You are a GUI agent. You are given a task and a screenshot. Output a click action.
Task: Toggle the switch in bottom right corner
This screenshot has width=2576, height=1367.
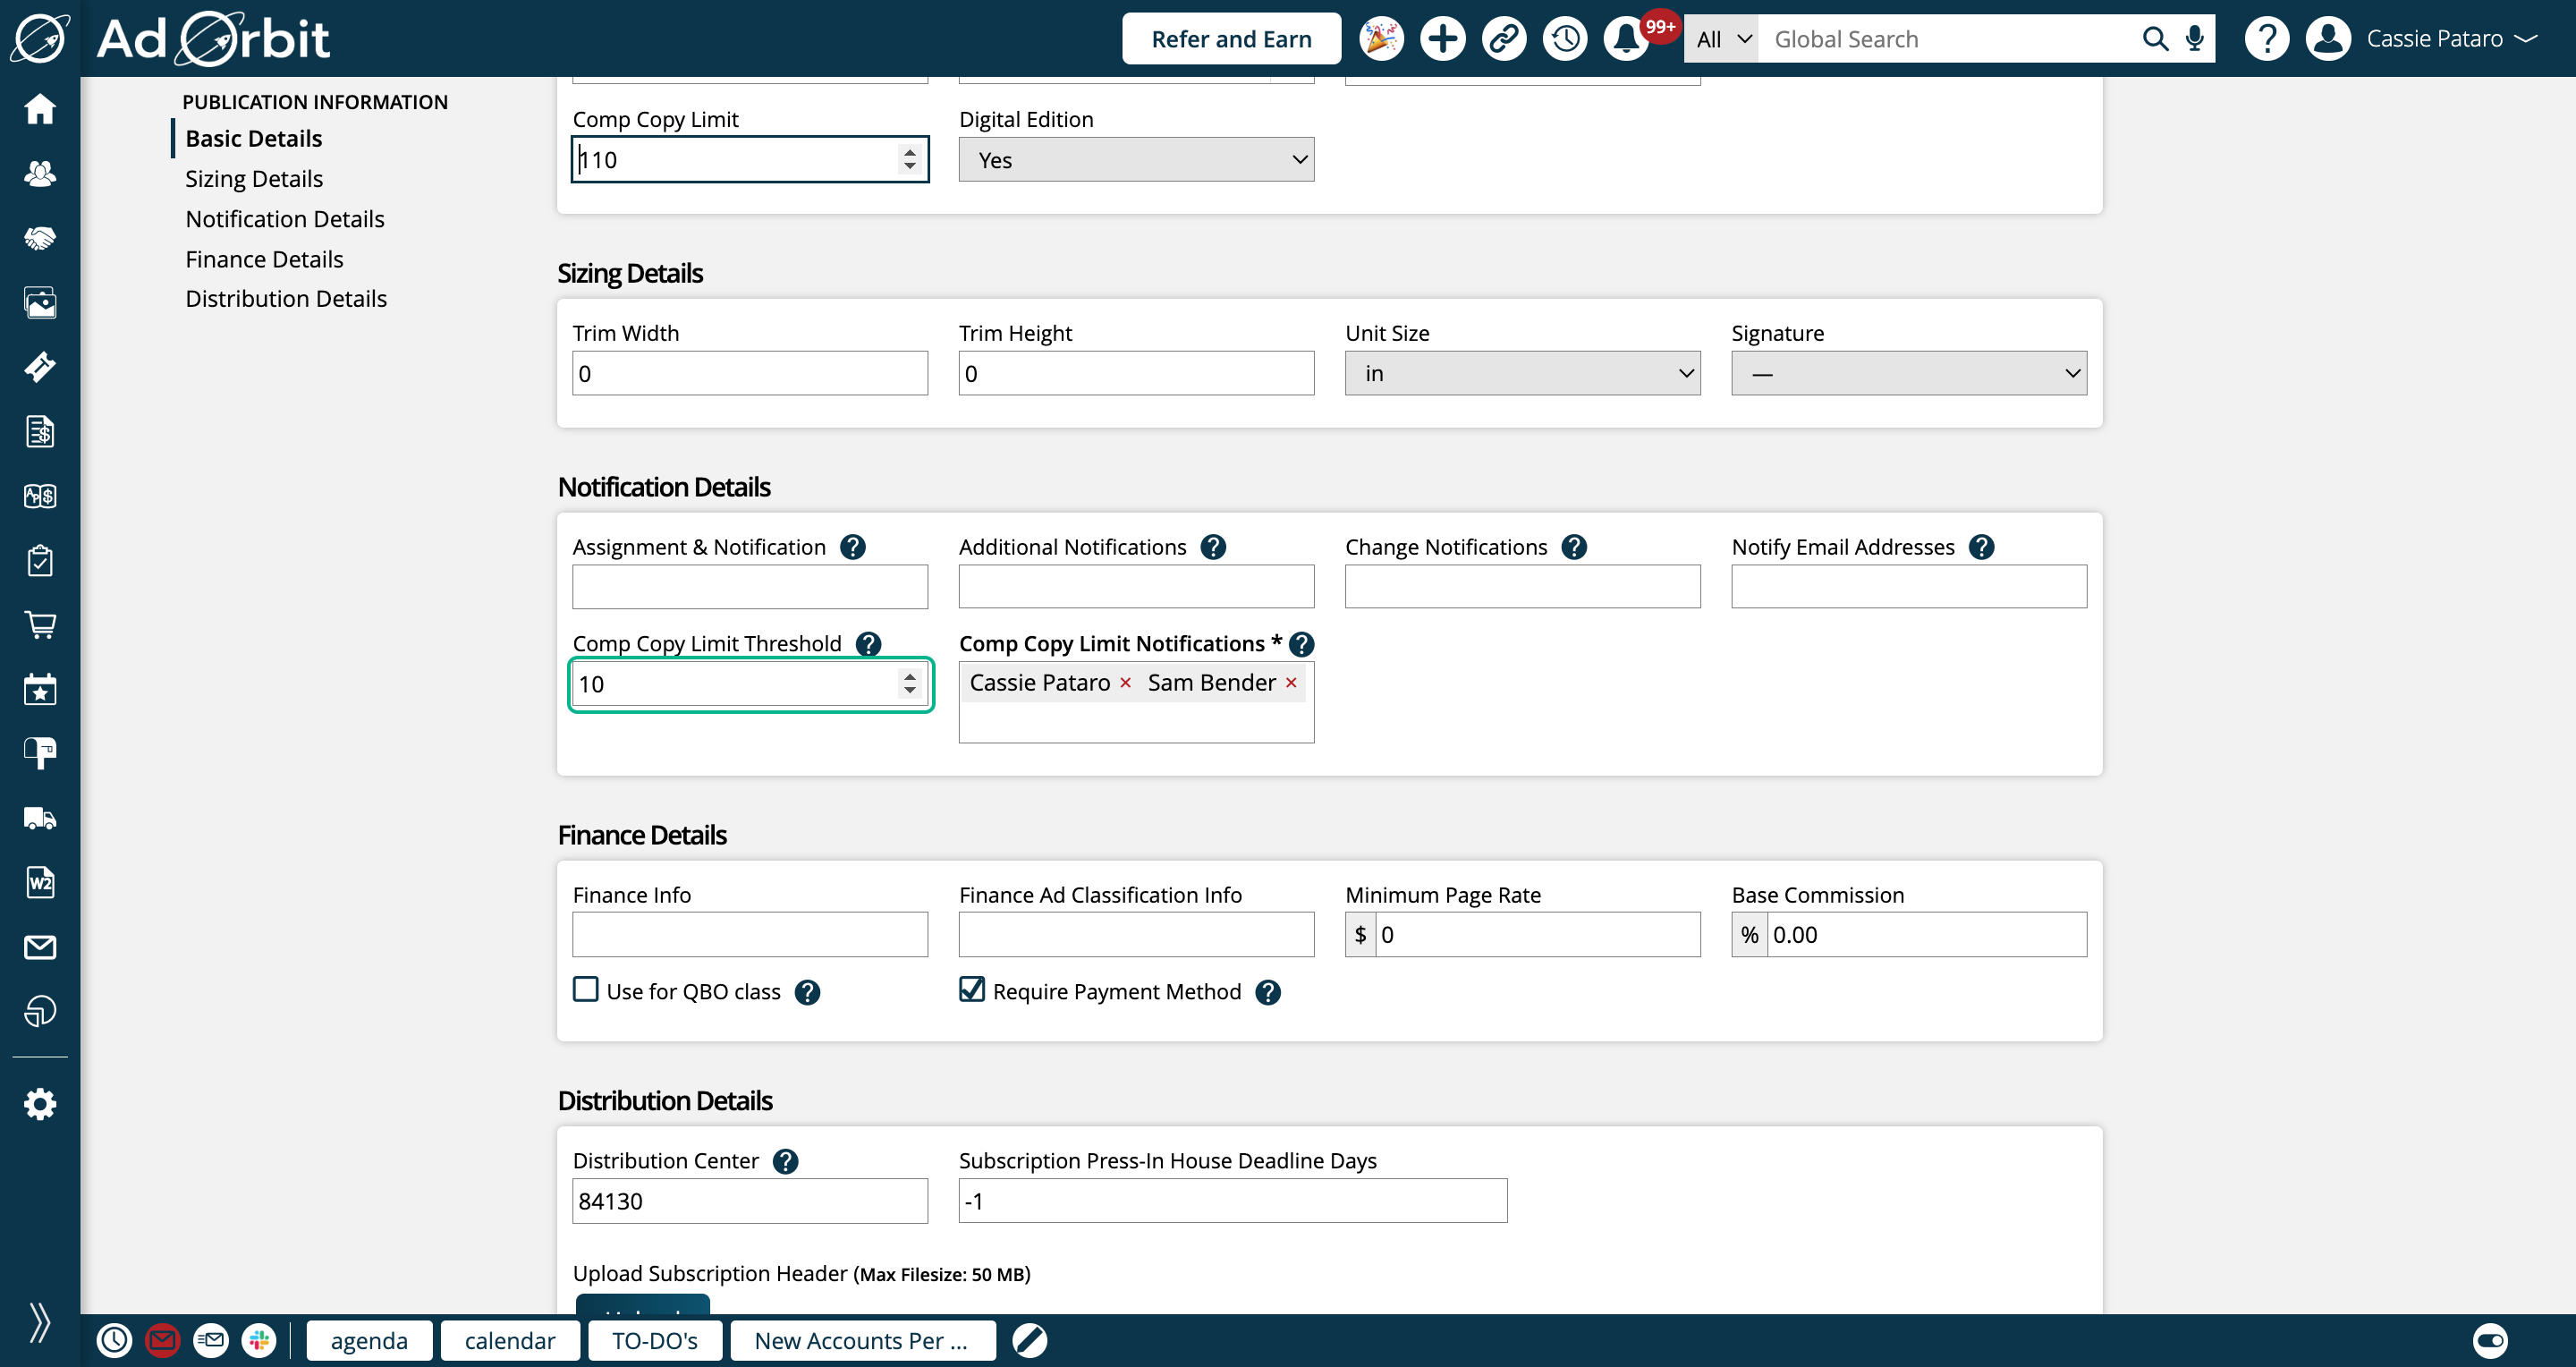pyautogui.click(x=2490, y=1340)
